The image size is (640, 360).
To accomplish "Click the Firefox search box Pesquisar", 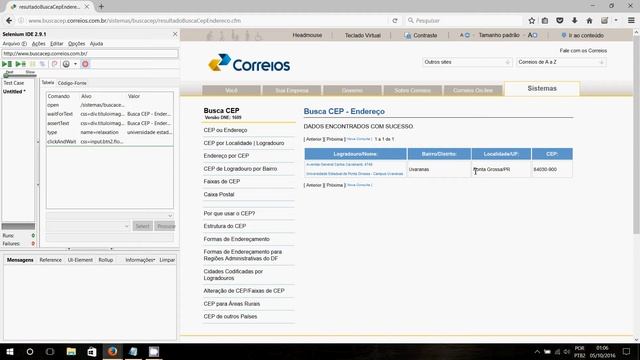I will pyautogui.click(x=464, y=20).
